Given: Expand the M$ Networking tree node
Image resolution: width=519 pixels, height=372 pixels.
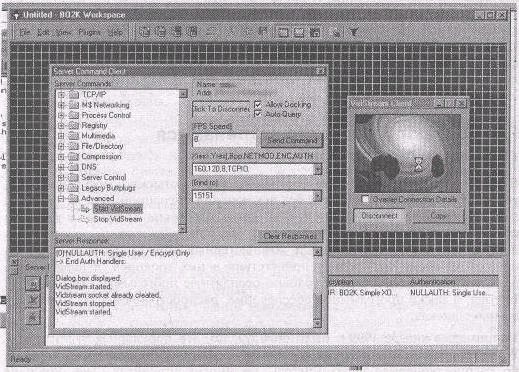Looking at the screenshot, I should [x=61, y=105].
